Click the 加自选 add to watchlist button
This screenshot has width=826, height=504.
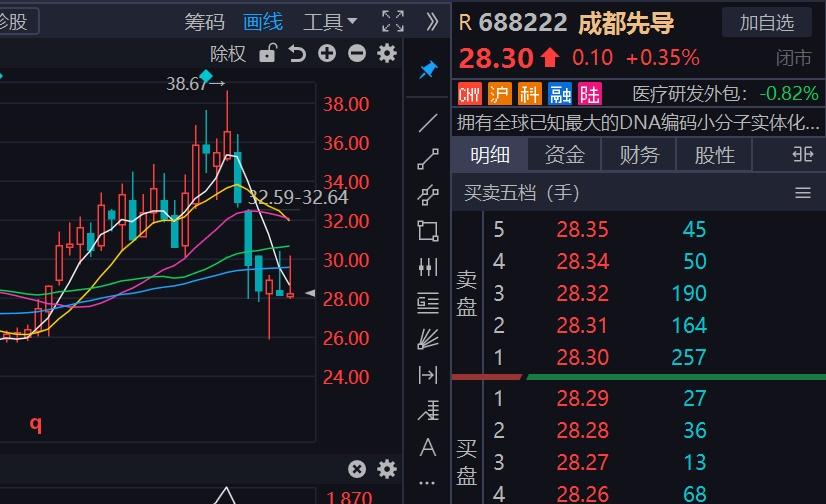tap(766, 22)
